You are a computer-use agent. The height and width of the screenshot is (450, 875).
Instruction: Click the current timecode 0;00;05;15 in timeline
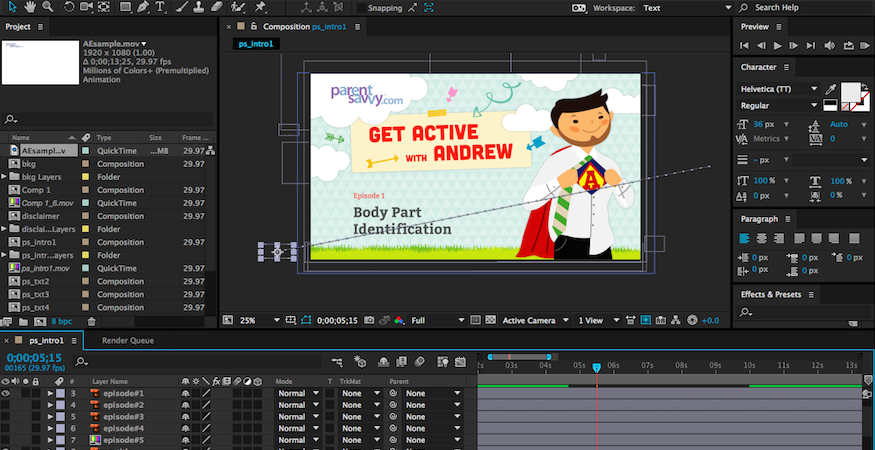pyautogui.click(x=35, y=357)
